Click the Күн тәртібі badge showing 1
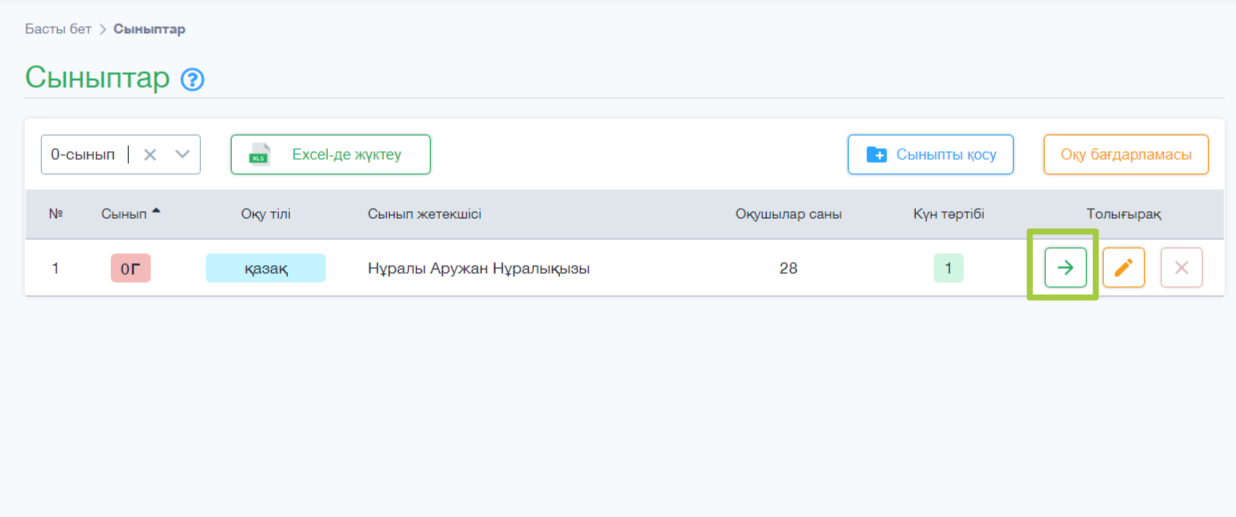The image size is (1236, 517). point(948,268)
